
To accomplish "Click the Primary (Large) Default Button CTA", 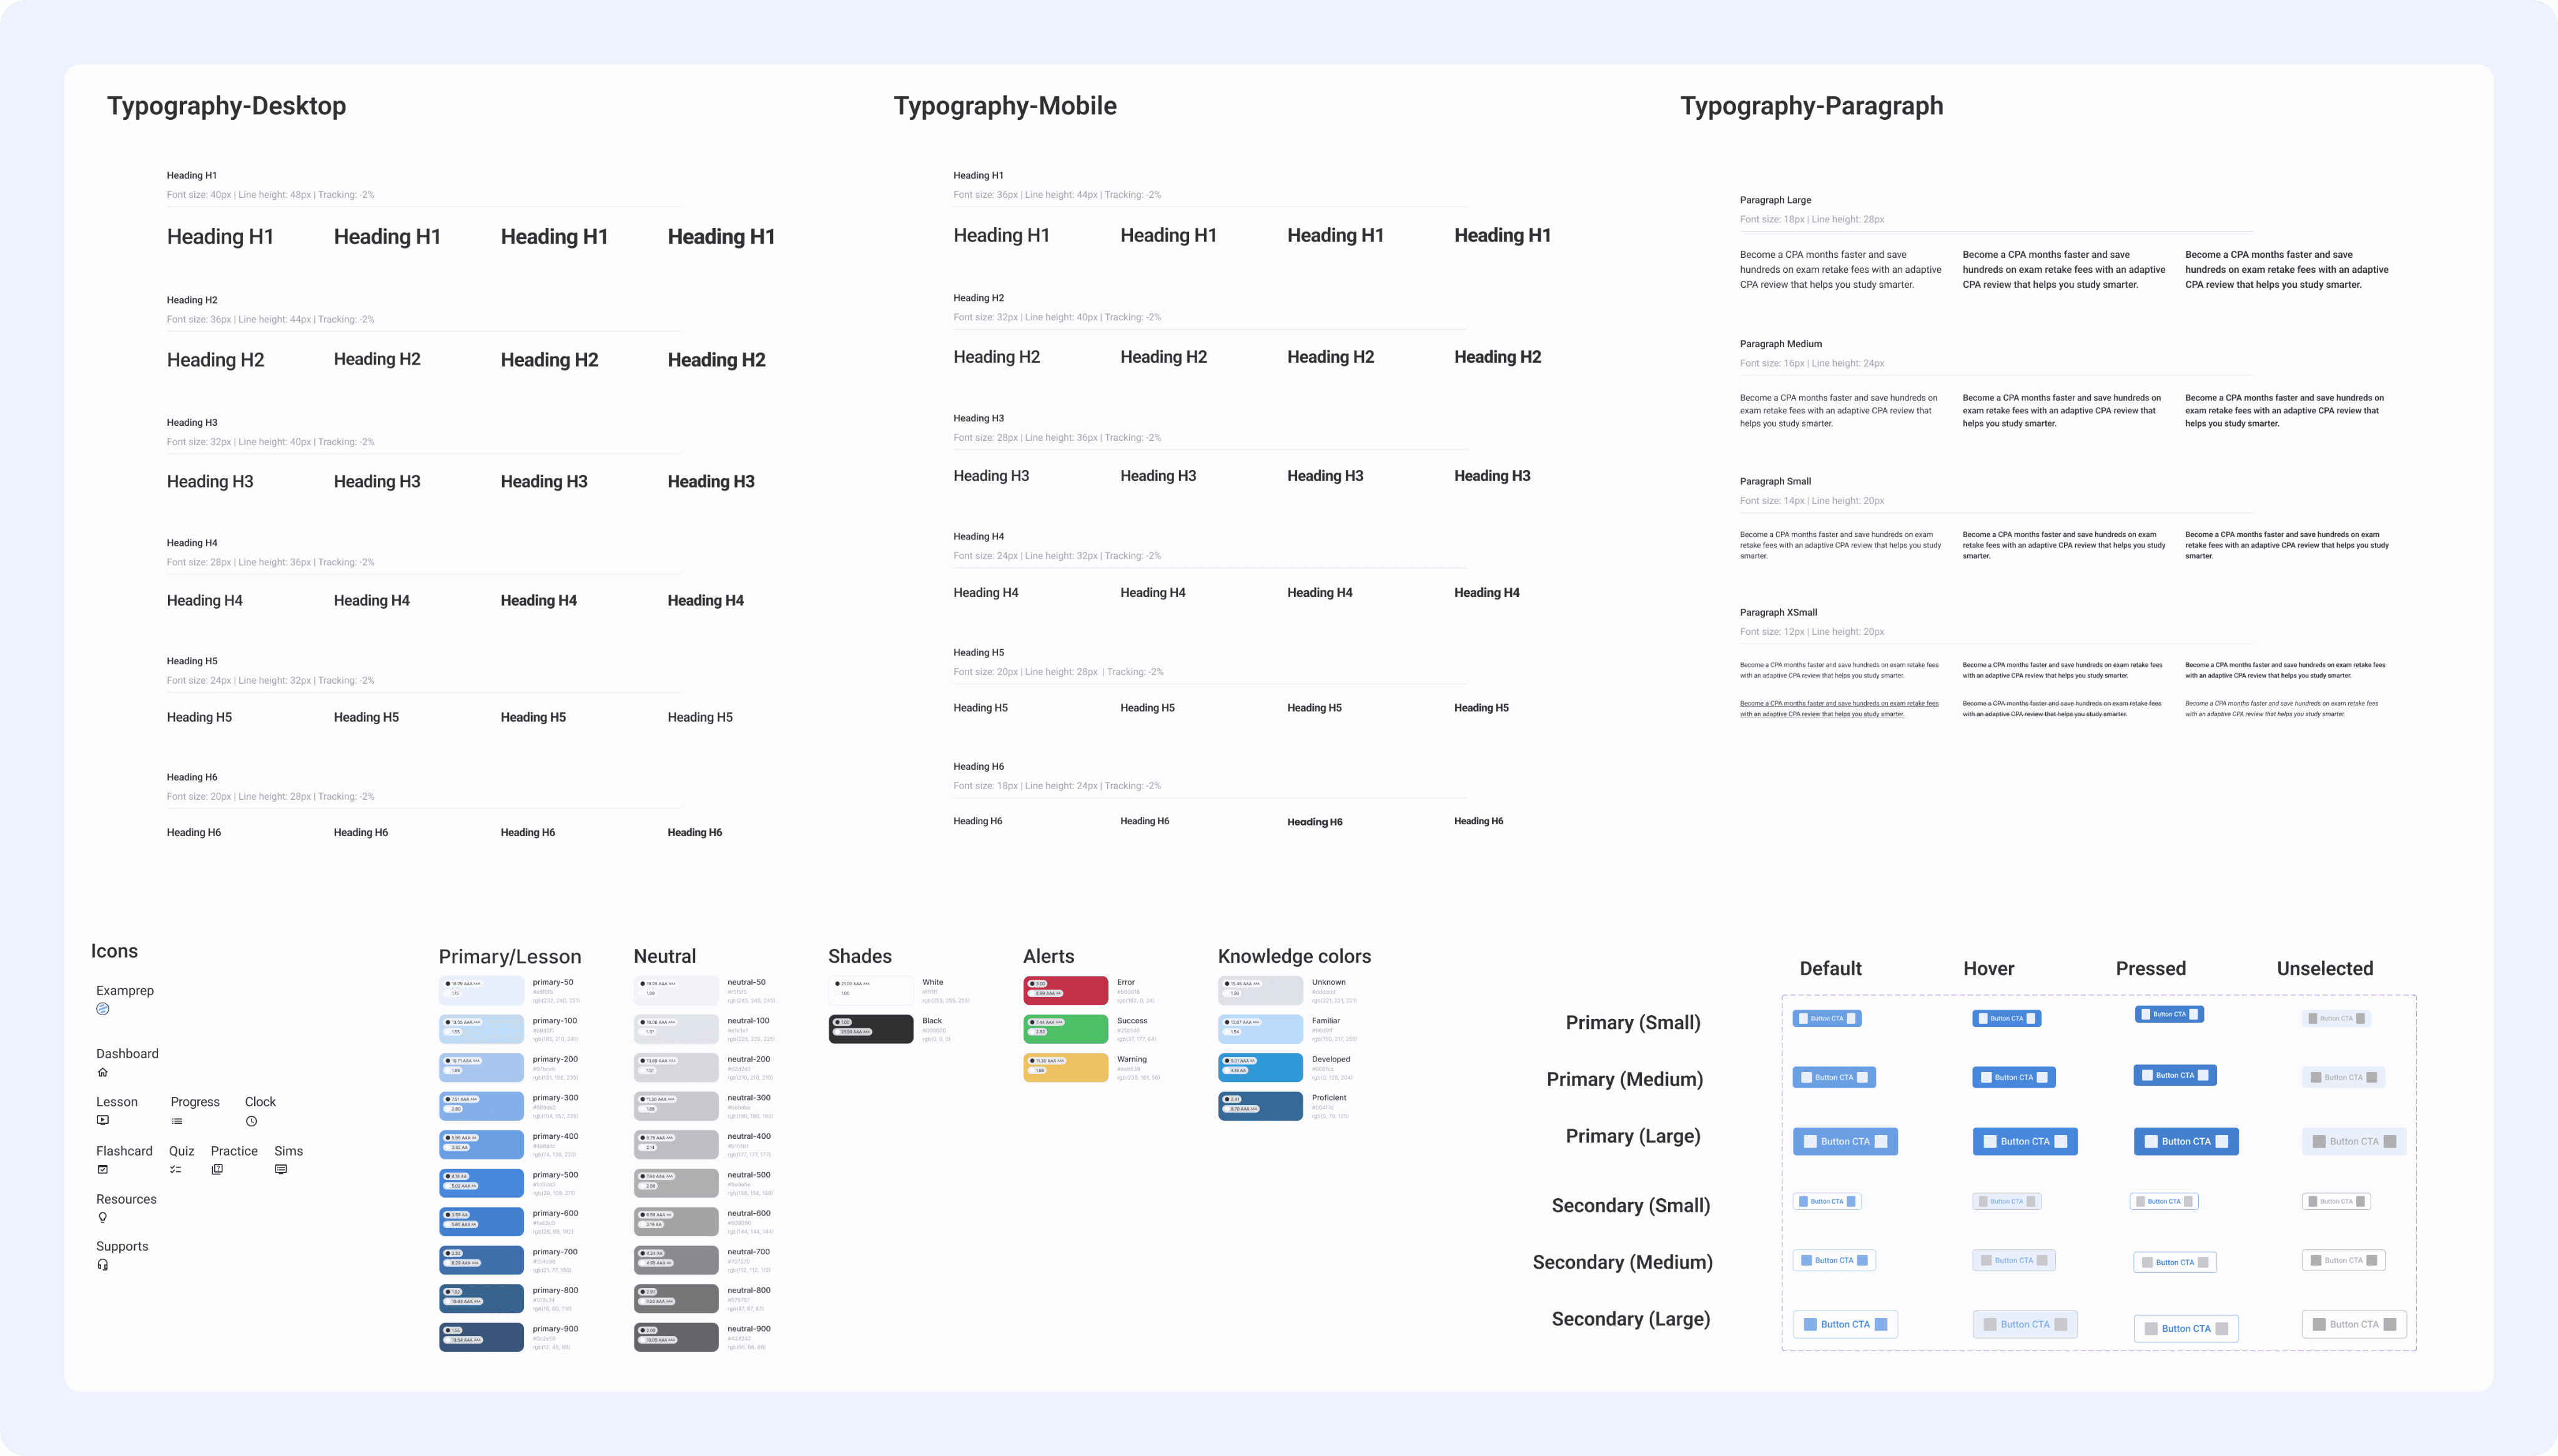I will click(x=1844, y=1141).
